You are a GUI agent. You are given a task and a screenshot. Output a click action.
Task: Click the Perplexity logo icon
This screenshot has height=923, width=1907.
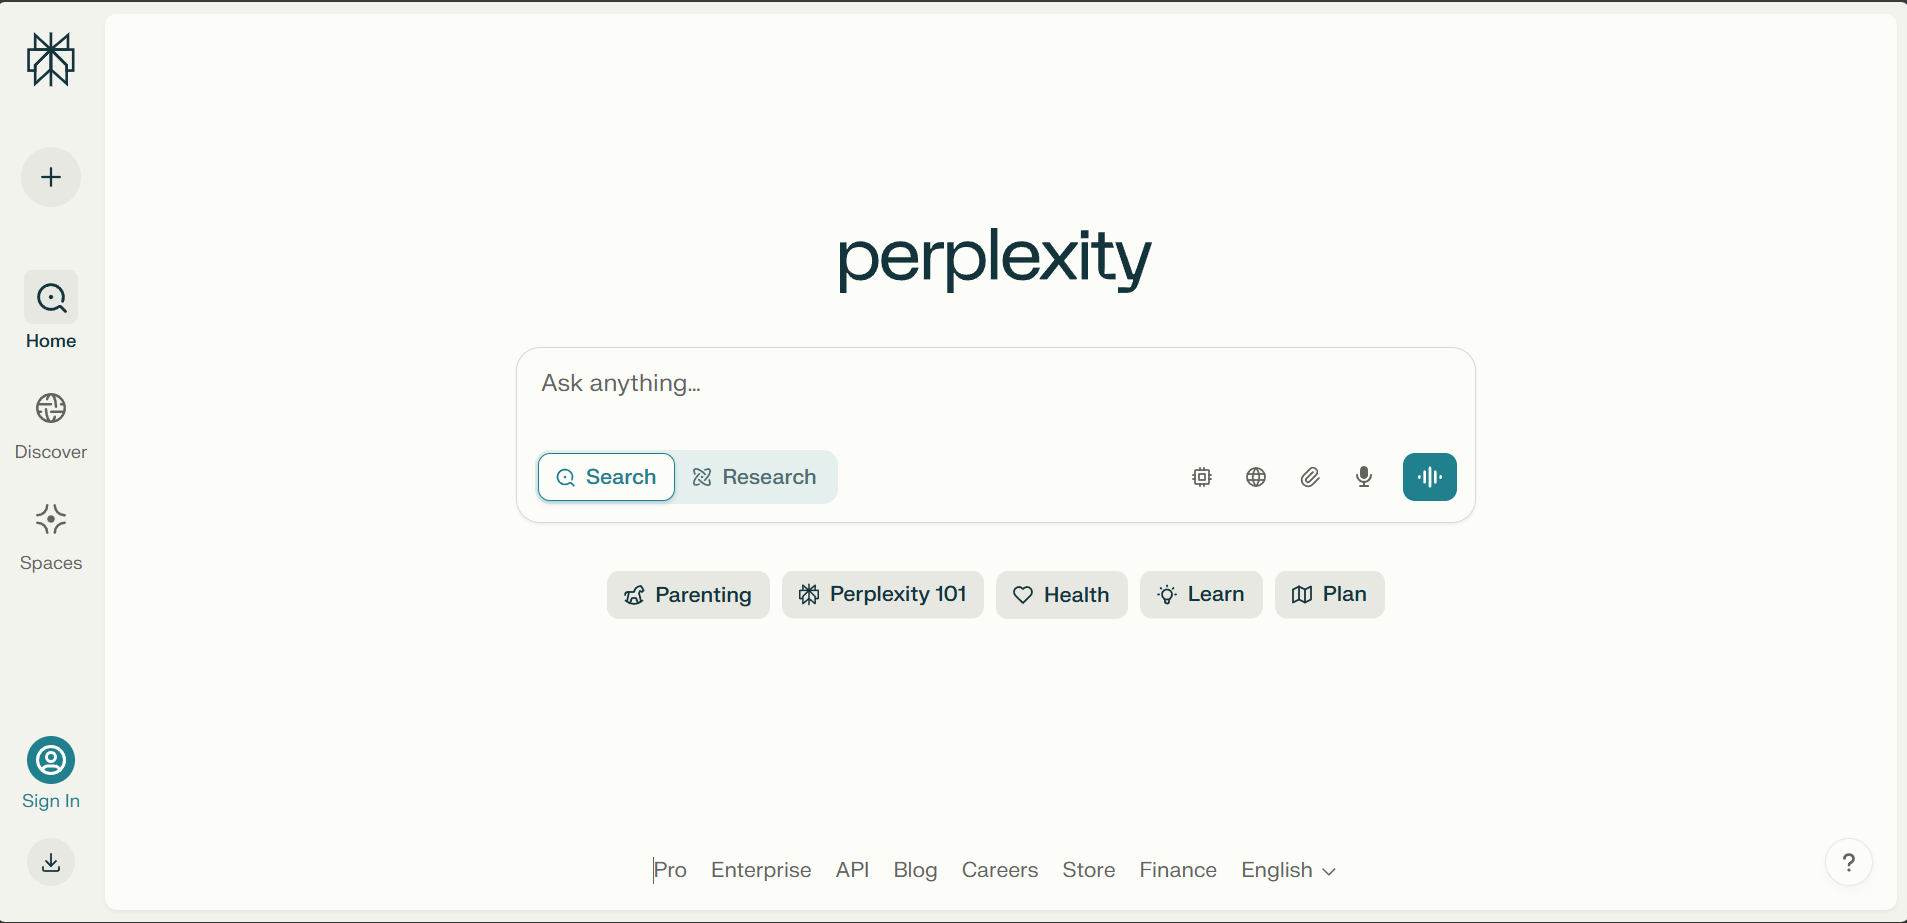coord(51,59)
